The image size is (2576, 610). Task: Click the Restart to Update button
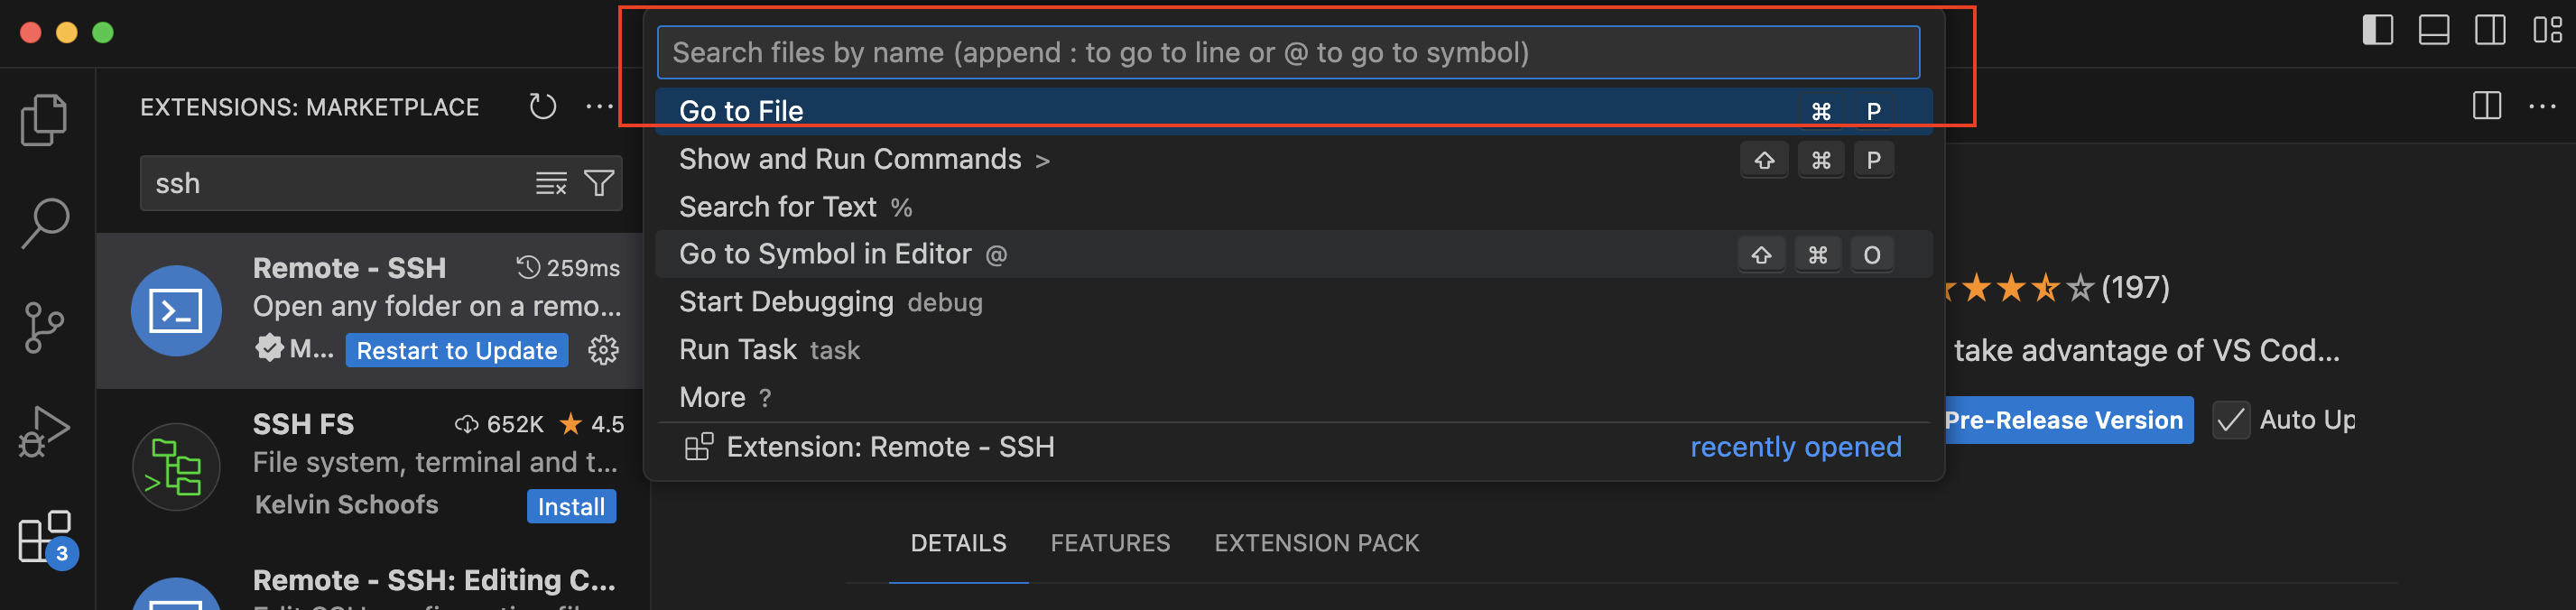coord(457,350)
